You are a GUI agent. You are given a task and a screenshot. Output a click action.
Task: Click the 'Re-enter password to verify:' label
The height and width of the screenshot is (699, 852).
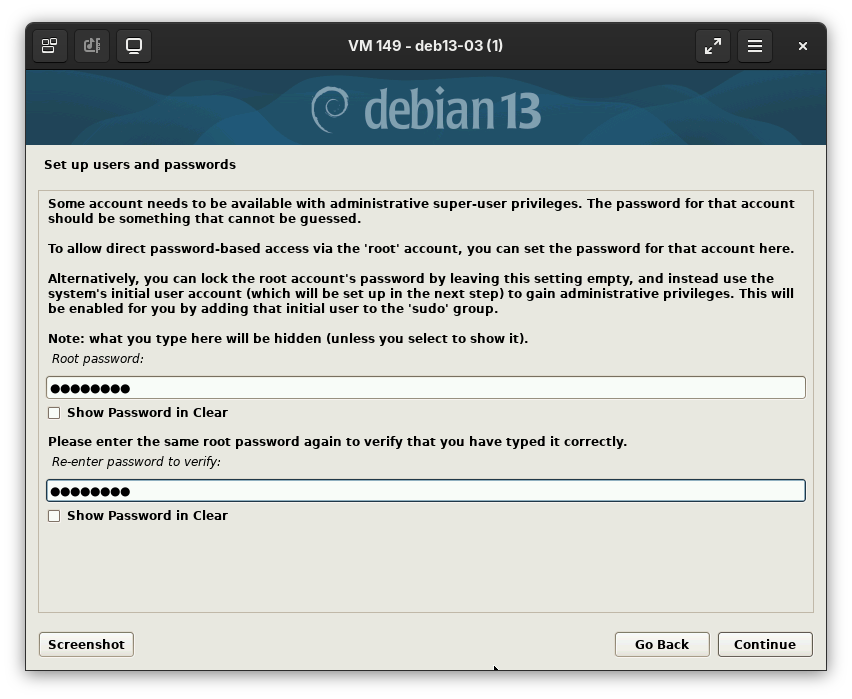136,462
